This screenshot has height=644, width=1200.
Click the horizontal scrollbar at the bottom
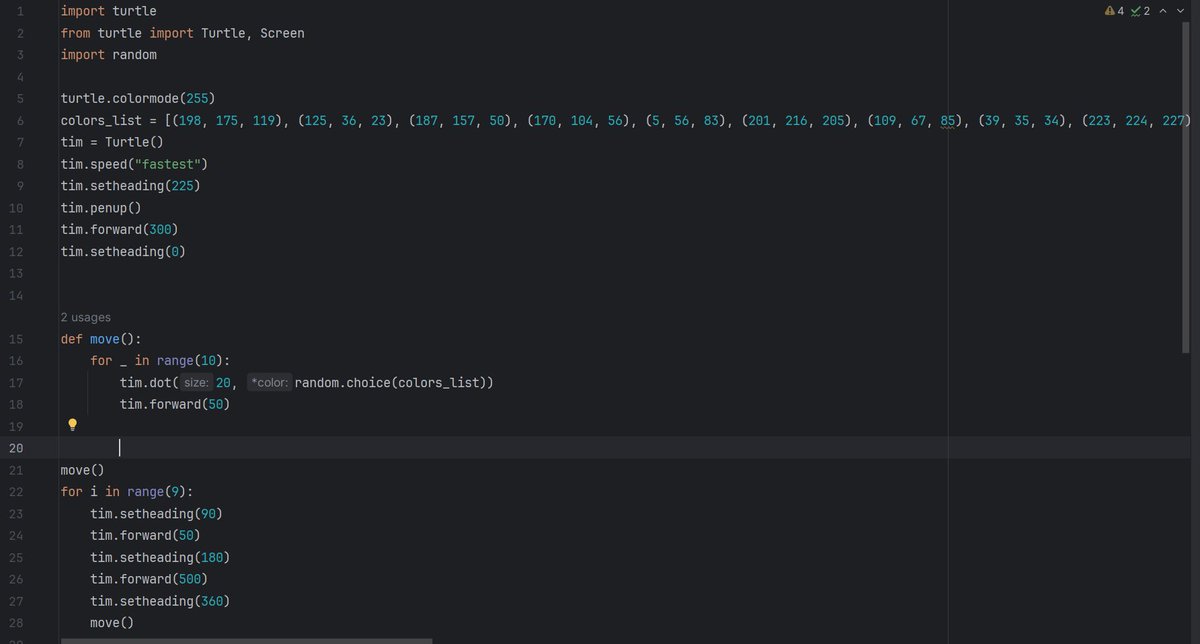(x=246, y=641)
